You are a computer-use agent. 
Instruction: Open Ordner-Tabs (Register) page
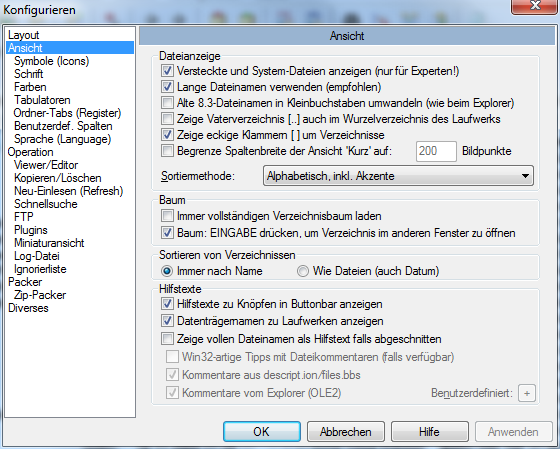click(68, 113)
